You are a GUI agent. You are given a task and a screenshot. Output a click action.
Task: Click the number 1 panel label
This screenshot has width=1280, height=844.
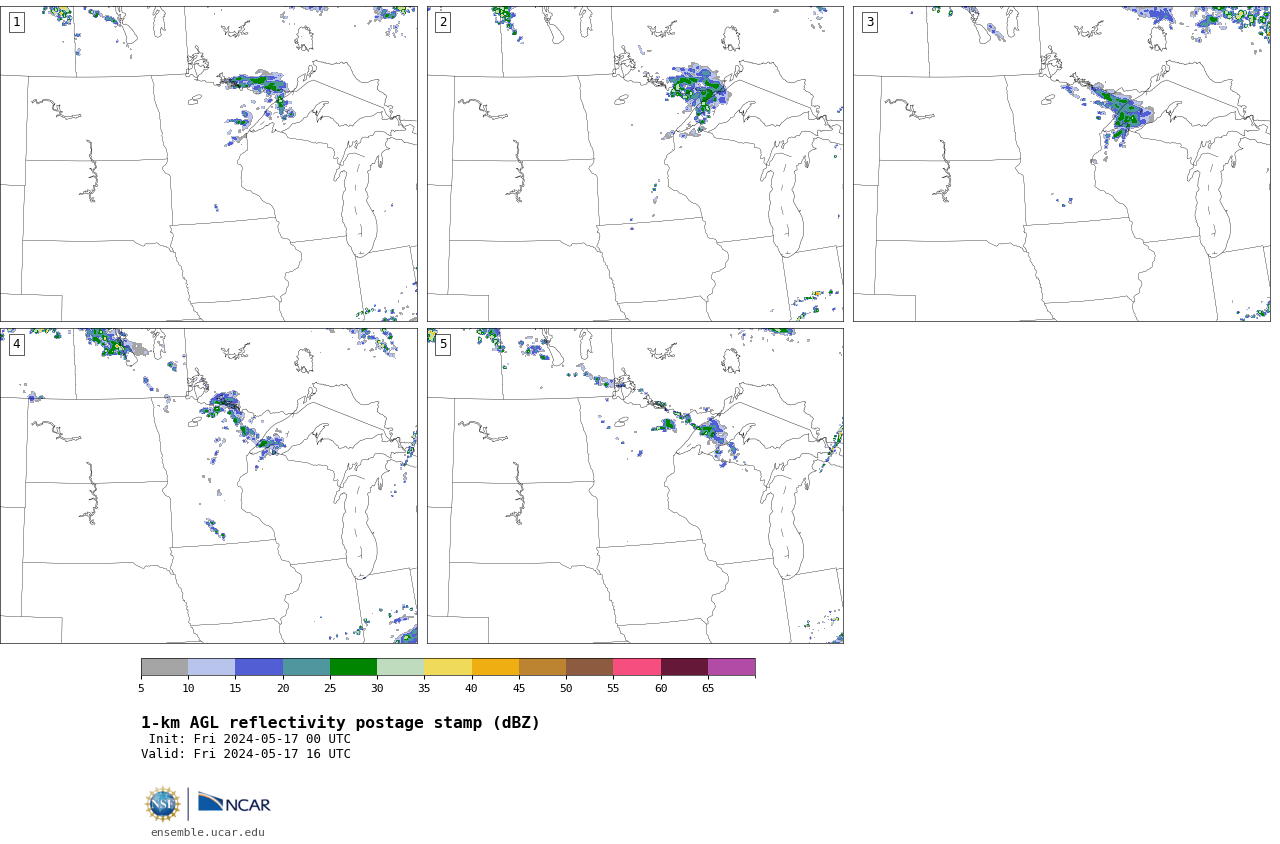point(16,22)
